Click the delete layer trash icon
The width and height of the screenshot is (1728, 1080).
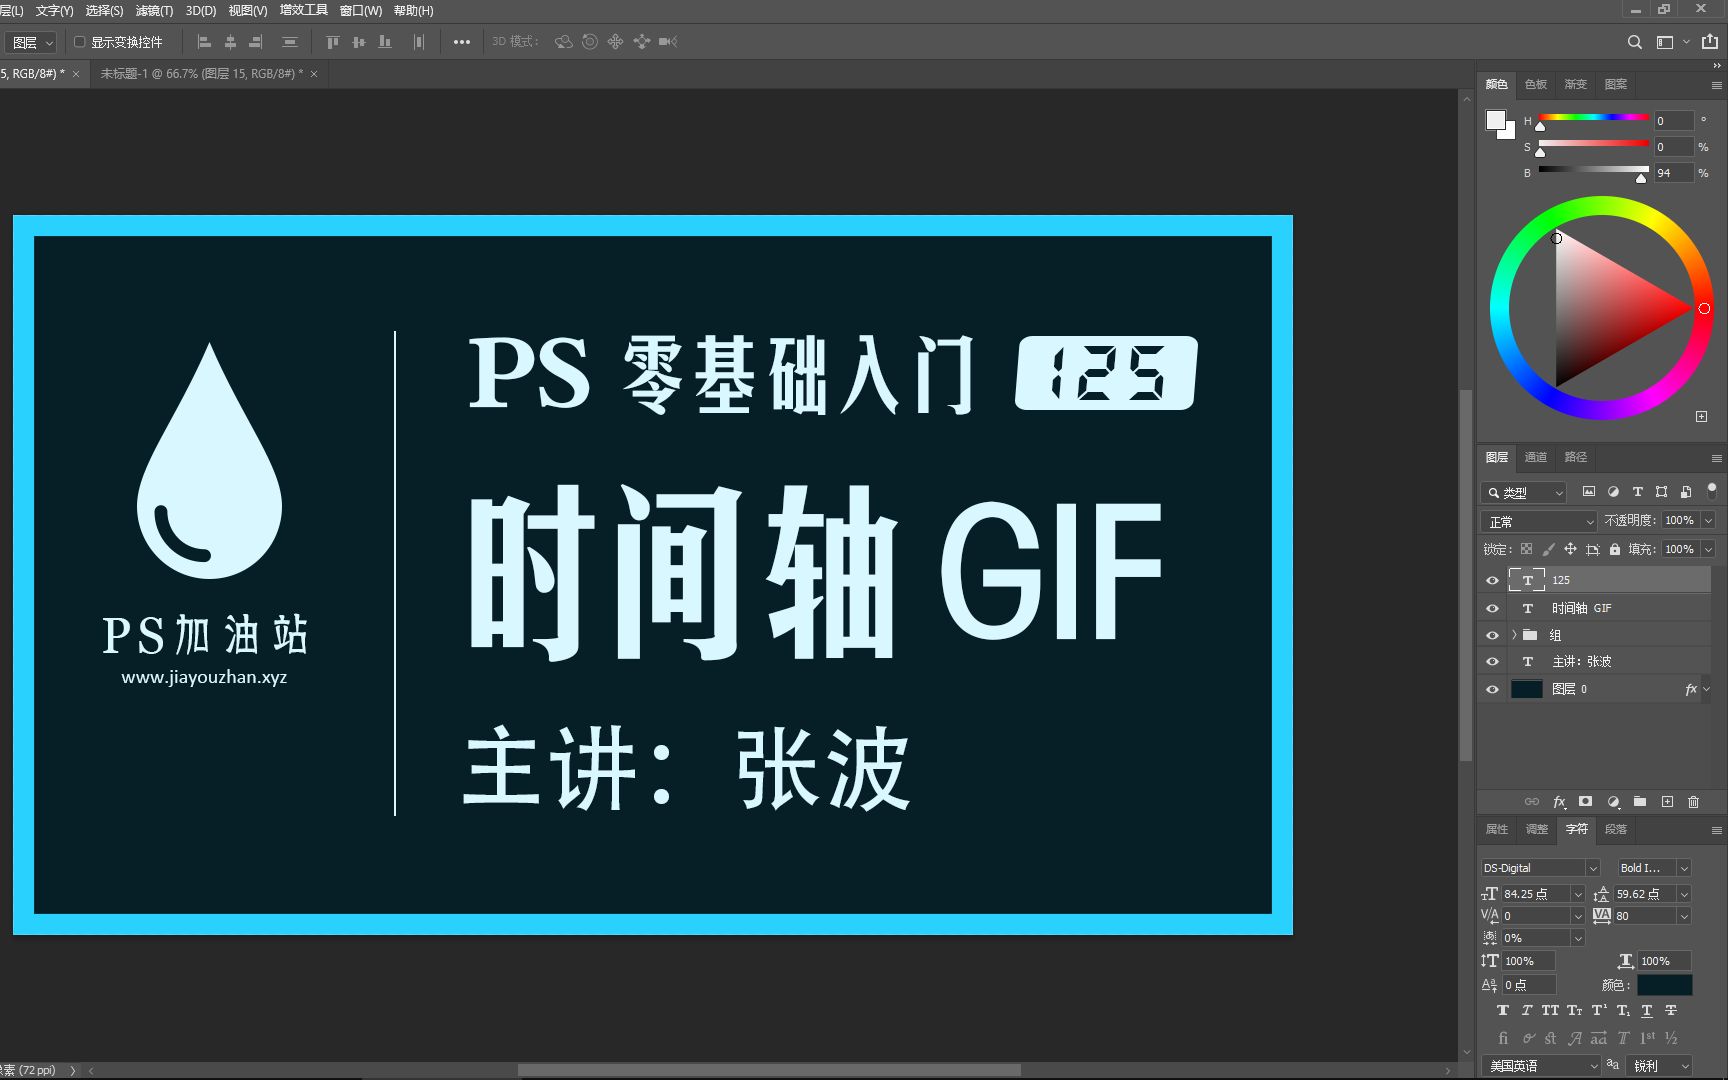1693,802
